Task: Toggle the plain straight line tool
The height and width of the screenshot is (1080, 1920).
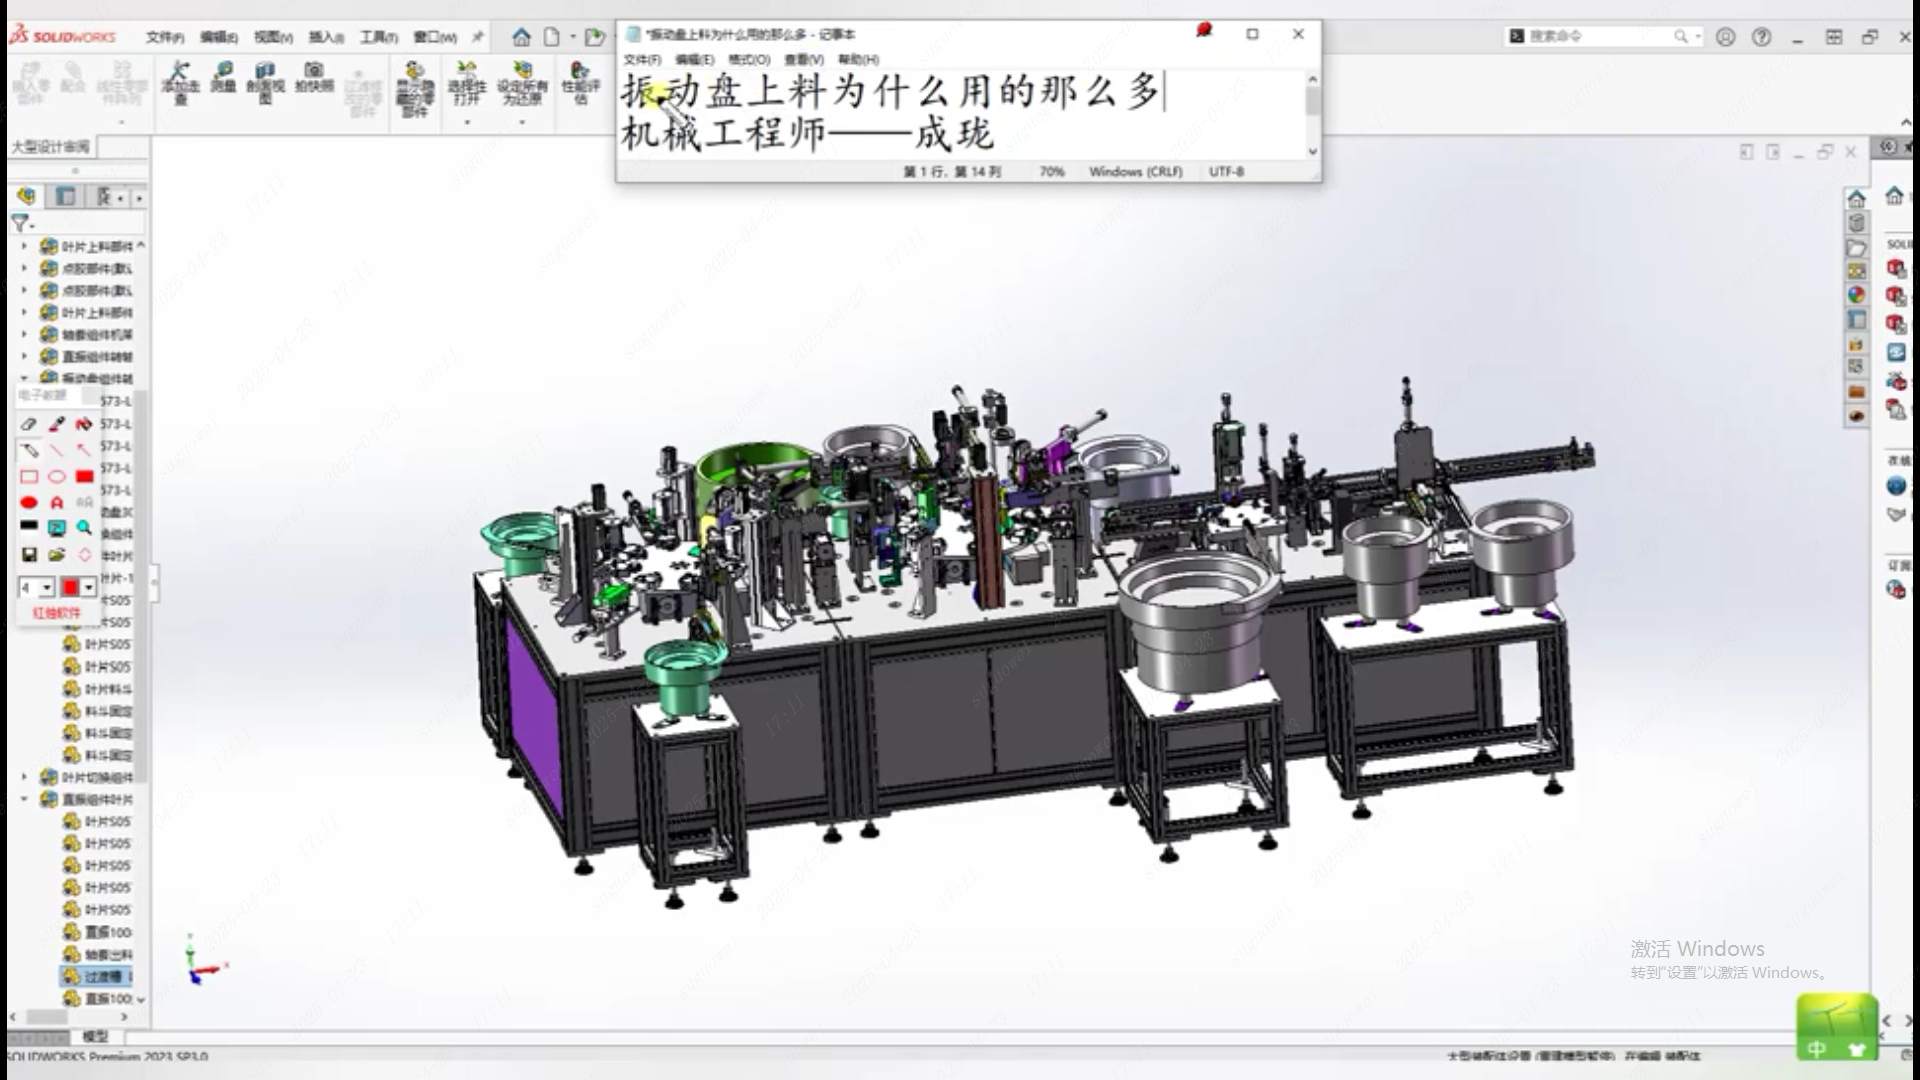Action: 57,450
